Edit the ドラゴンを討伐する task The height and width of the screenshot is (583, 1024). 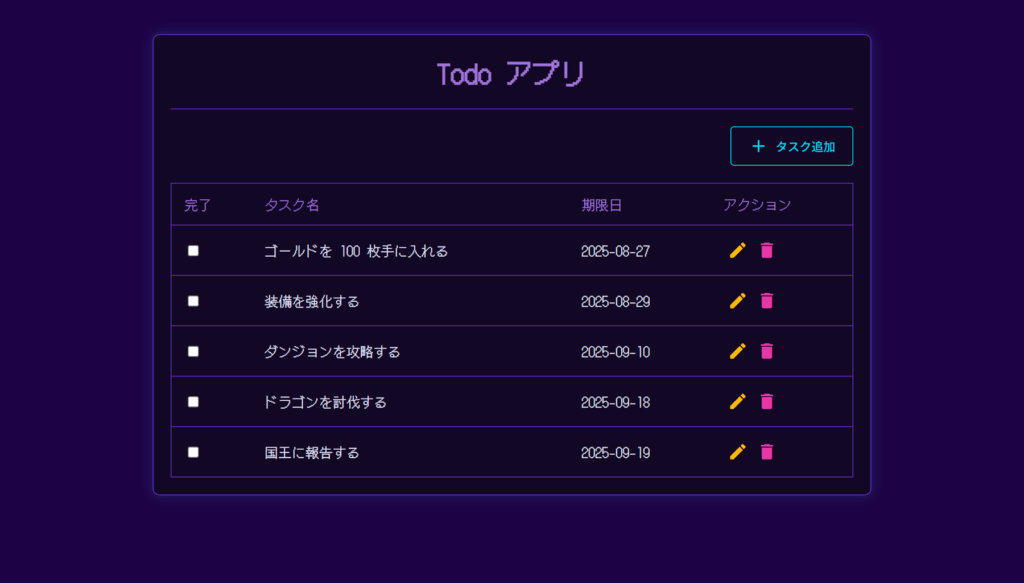[738, 402]
